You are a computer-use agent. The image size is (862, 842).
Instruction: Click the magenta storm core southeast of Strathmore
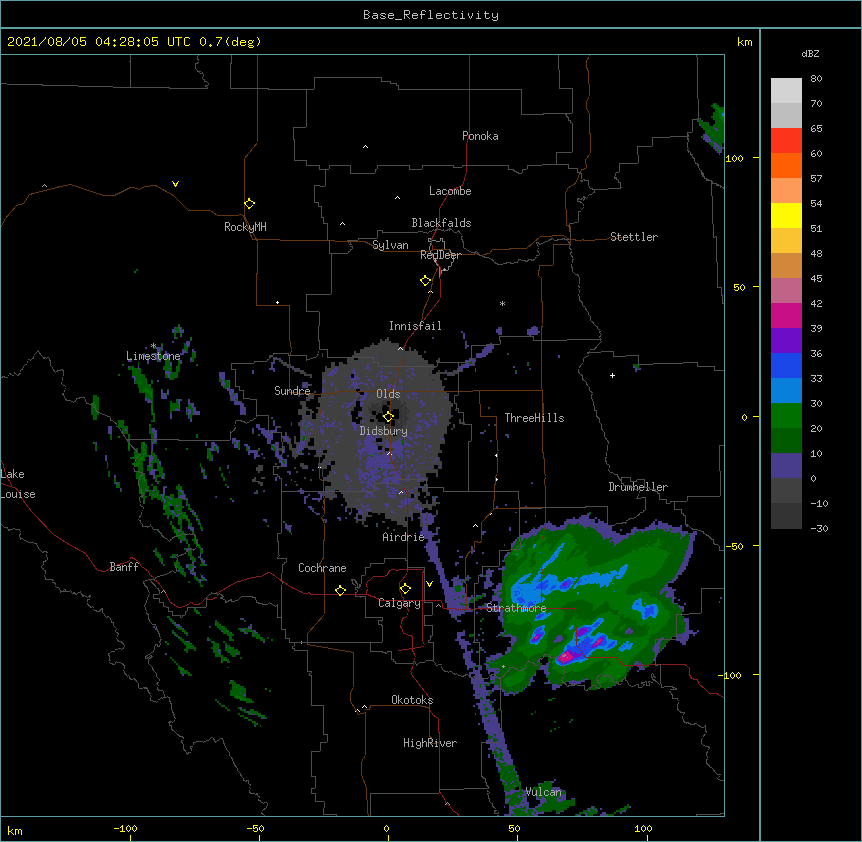(565, 656)
